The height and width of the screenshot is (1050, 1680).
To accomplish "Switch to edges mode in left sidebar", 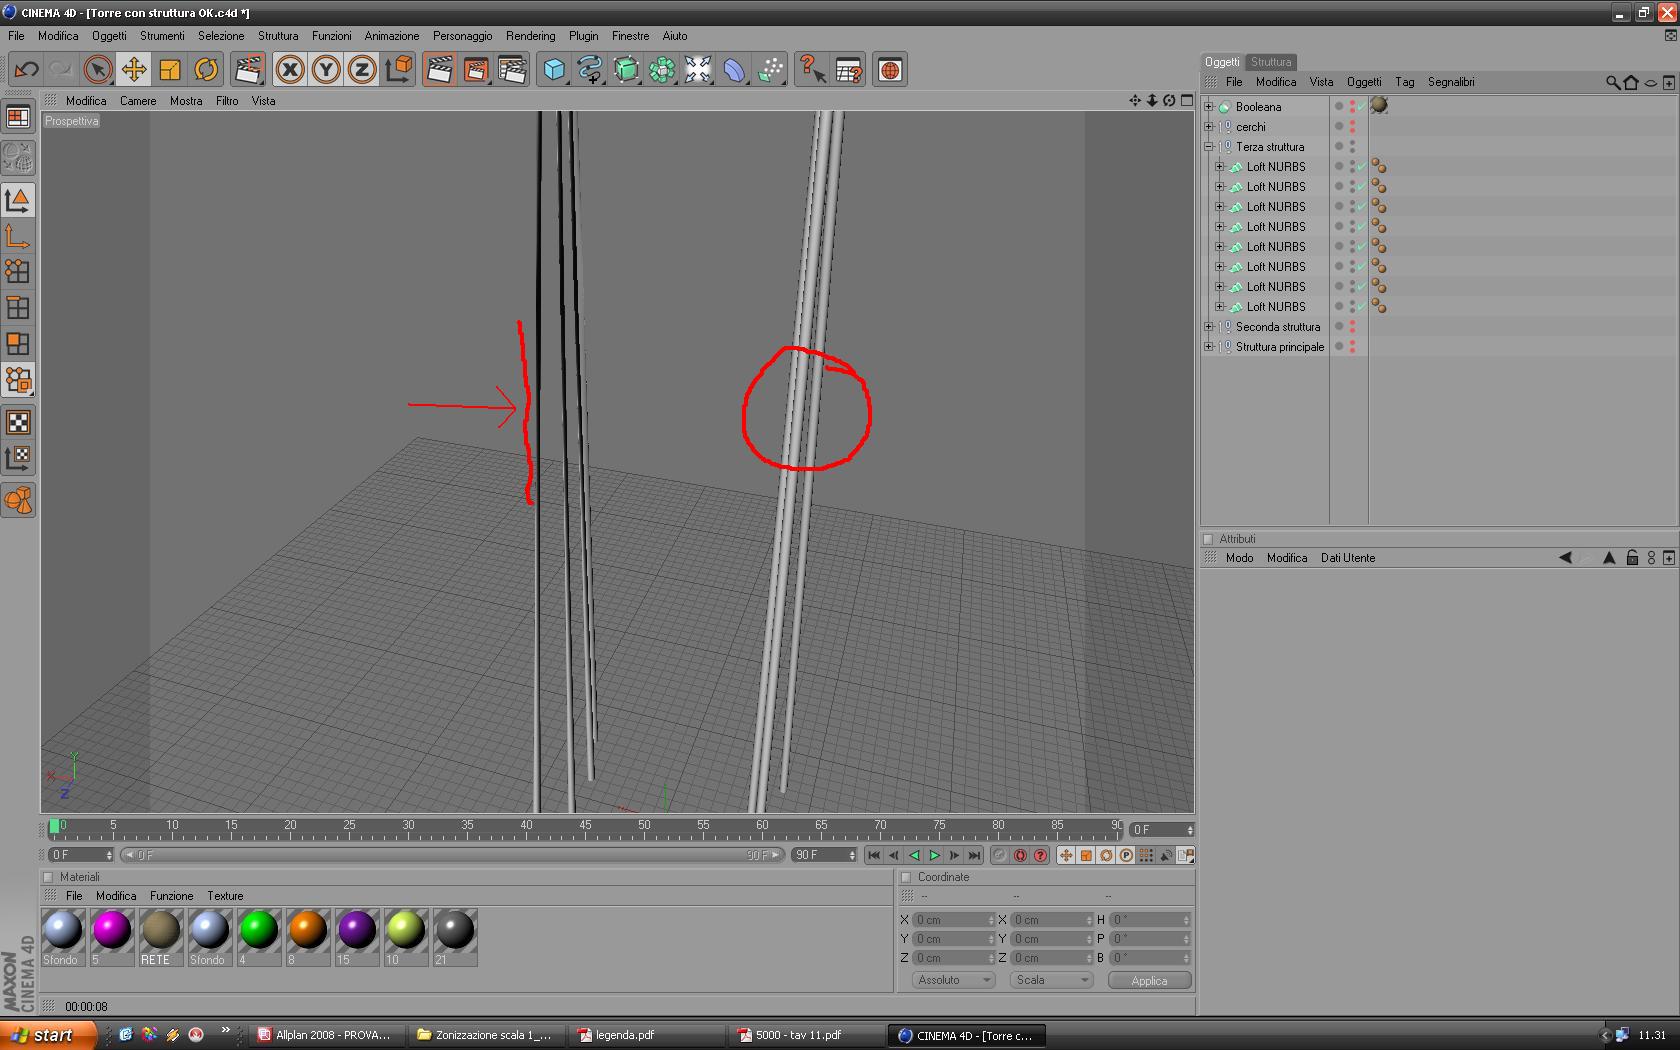I will 18,308.
